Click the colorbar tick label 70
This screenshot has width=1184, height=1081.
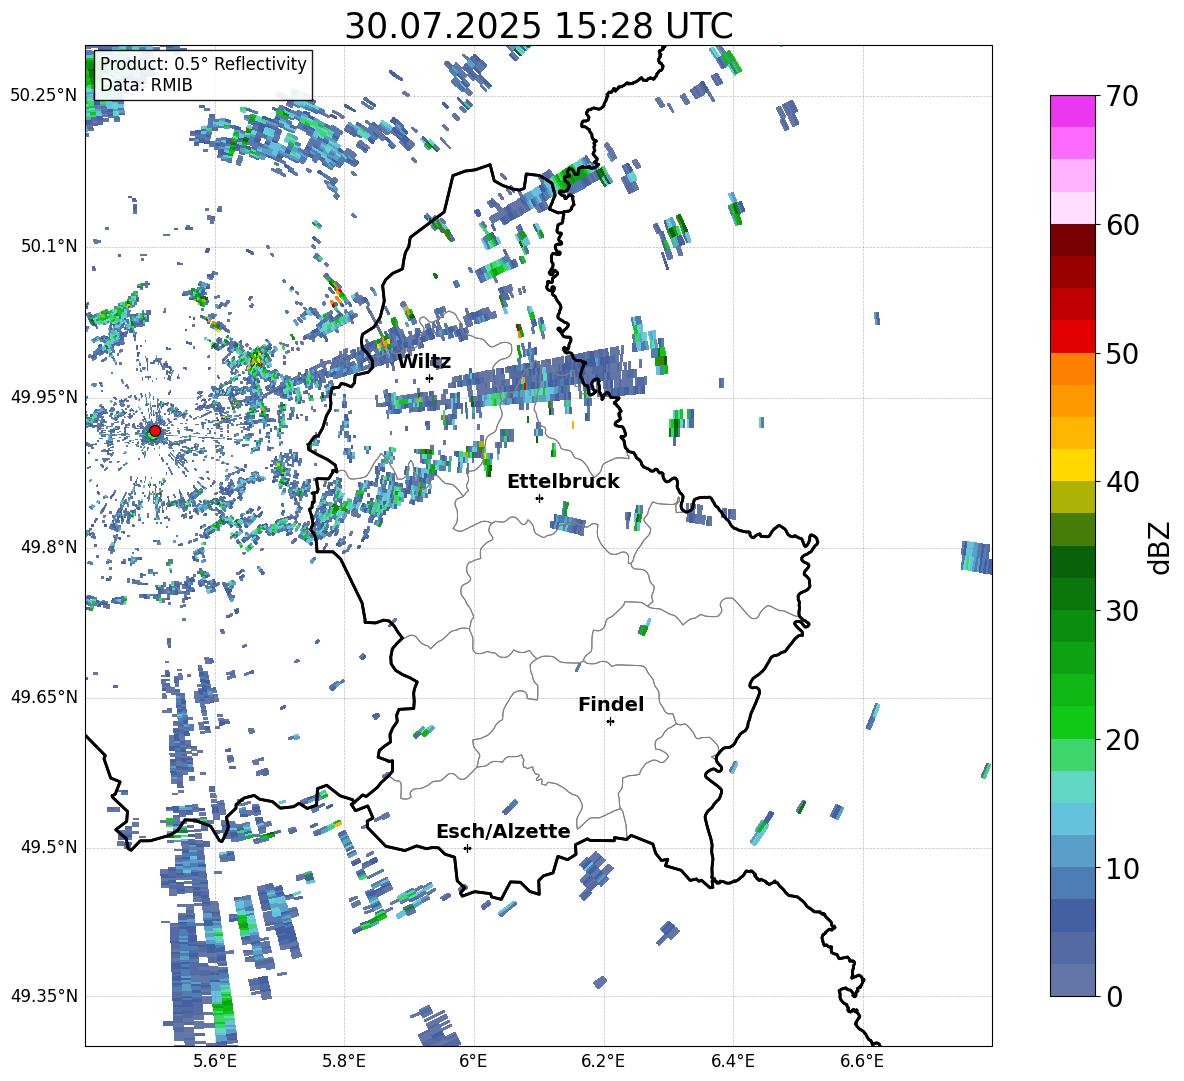point(1122,97)
